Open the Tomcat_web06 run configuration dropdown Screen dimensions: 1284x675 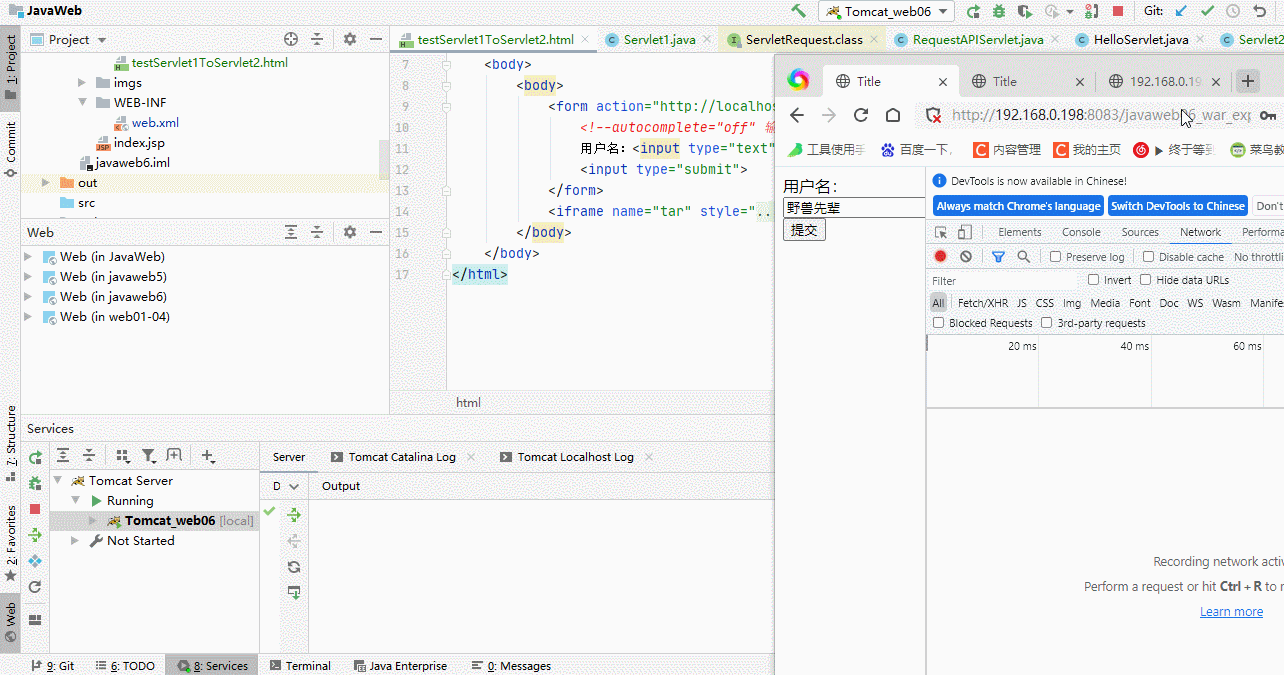tap(886, 11)
